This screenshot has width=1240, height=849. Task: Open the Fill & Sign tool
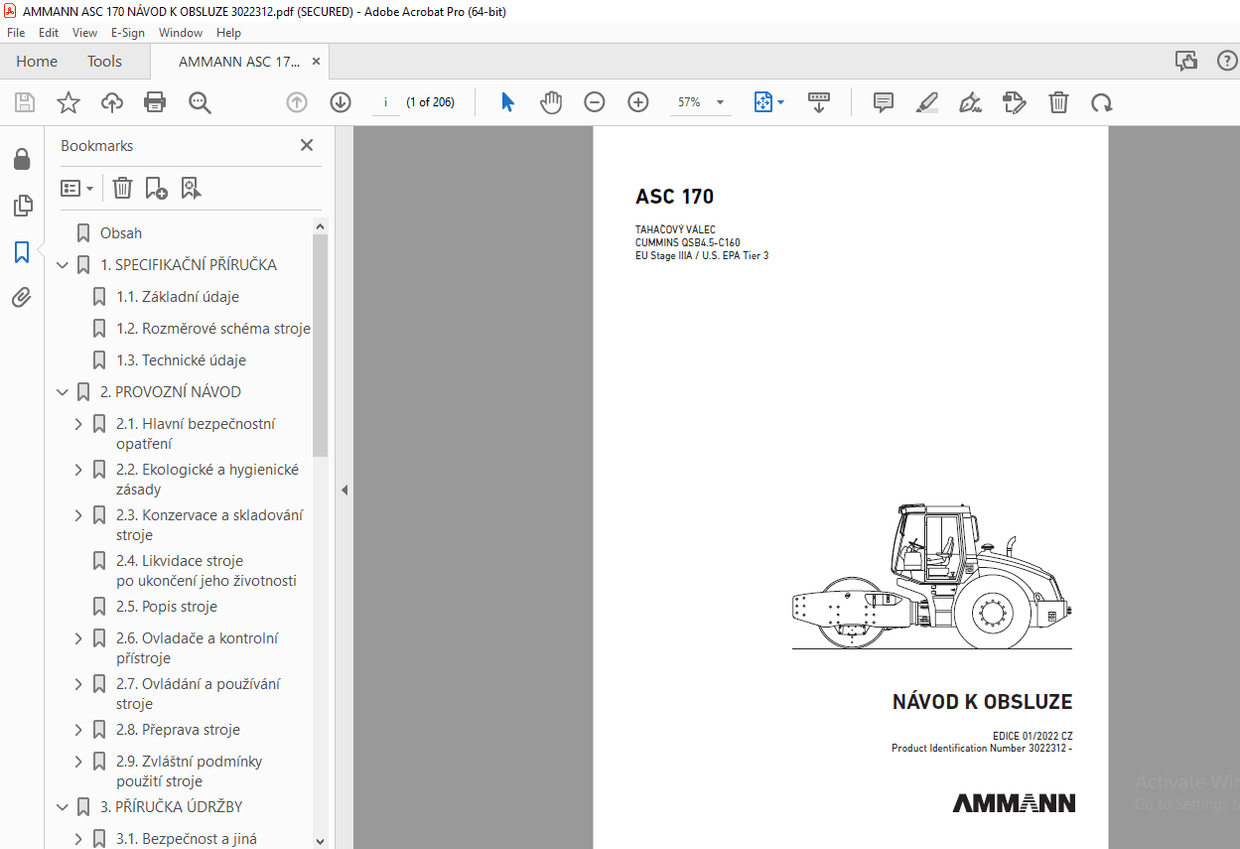tap(970, 101)
